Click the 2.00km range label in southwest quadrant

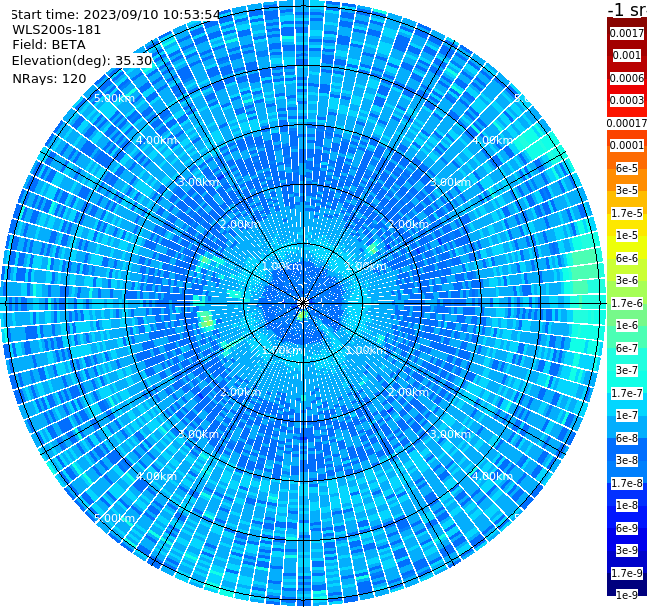(x=240, y=392)
